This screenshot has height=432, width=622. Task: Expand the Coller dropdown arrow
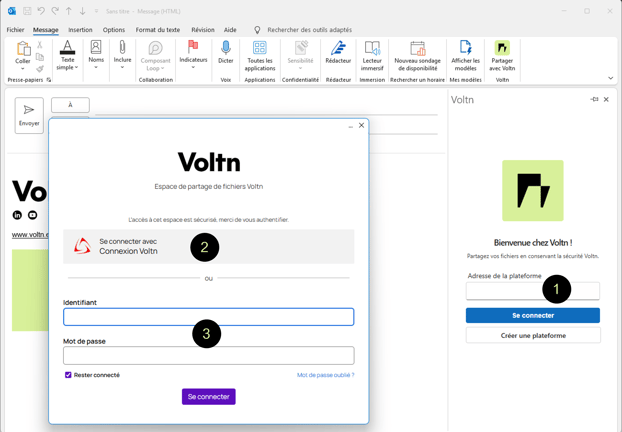[x=23, y=69]
